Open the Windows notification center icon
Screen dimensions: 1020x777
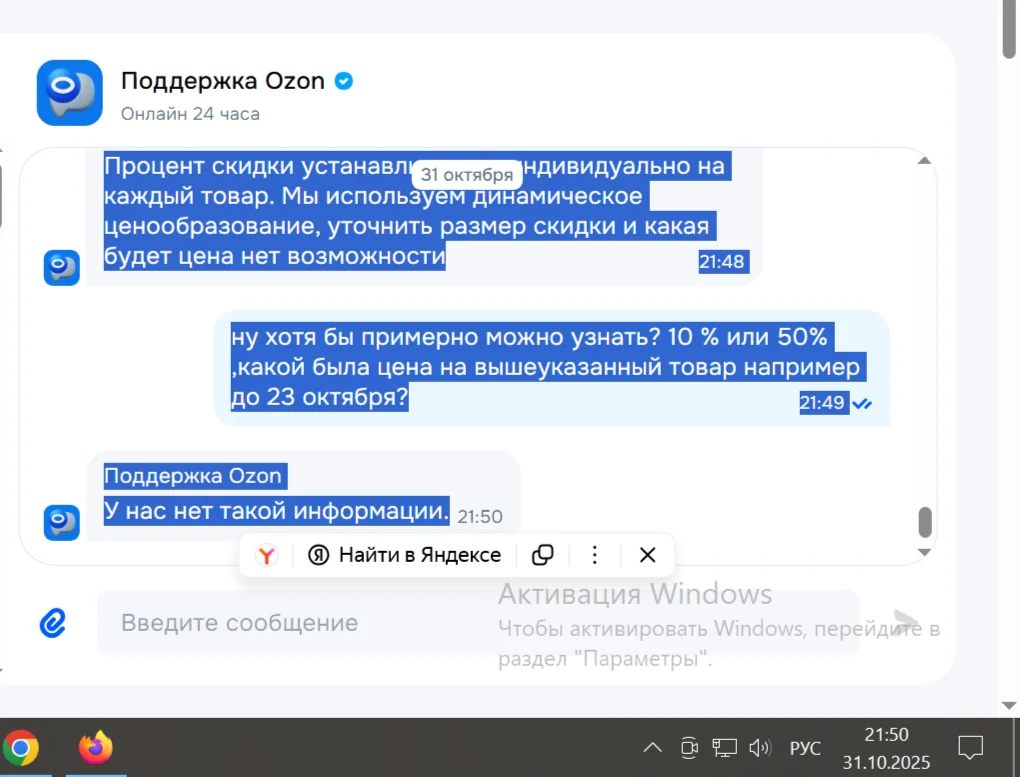(971, 748)
